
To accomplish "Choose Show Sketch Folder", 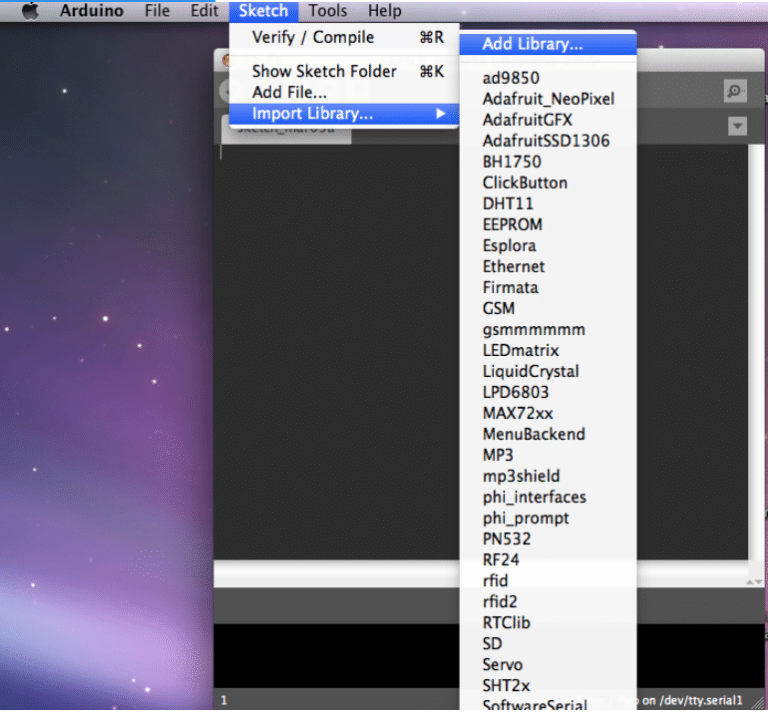I will [x=324, y=71].
